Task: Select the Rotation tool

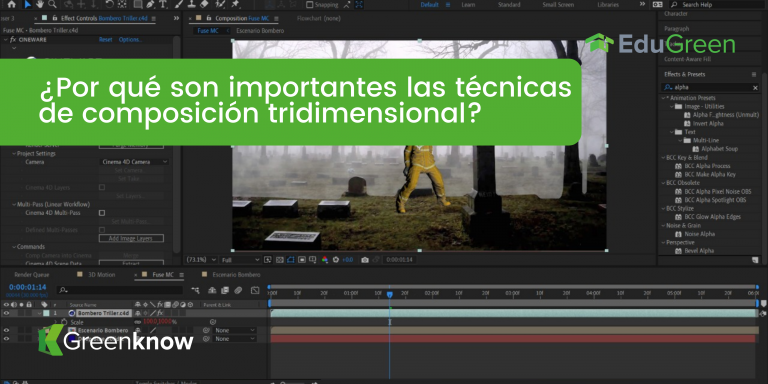Action: pyautogui.click(x=110, y=4)
